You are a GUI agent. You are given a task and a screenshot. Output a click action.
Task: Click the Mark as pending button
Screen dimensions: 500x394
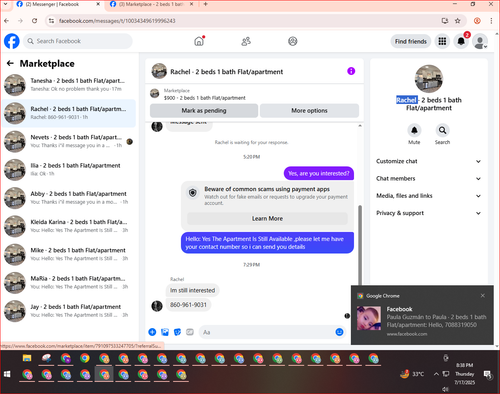click(204, 110)
